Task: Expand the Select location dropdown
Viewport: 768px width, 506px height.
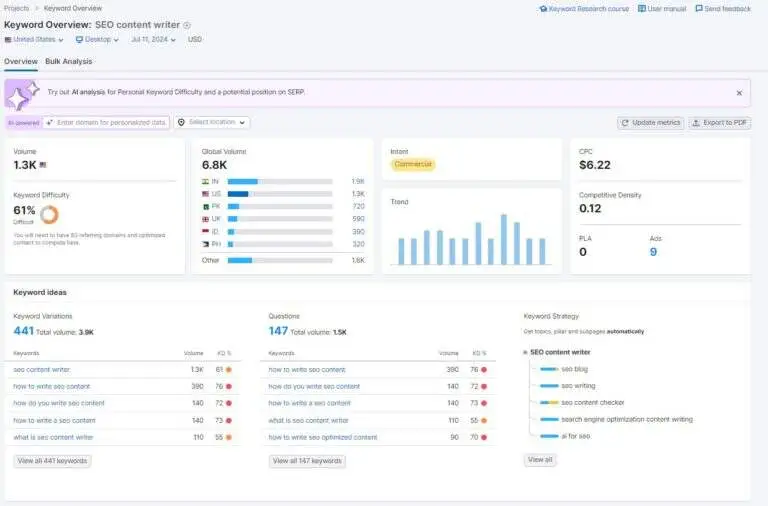Action: pyautogui.click(x=212, y=122)
